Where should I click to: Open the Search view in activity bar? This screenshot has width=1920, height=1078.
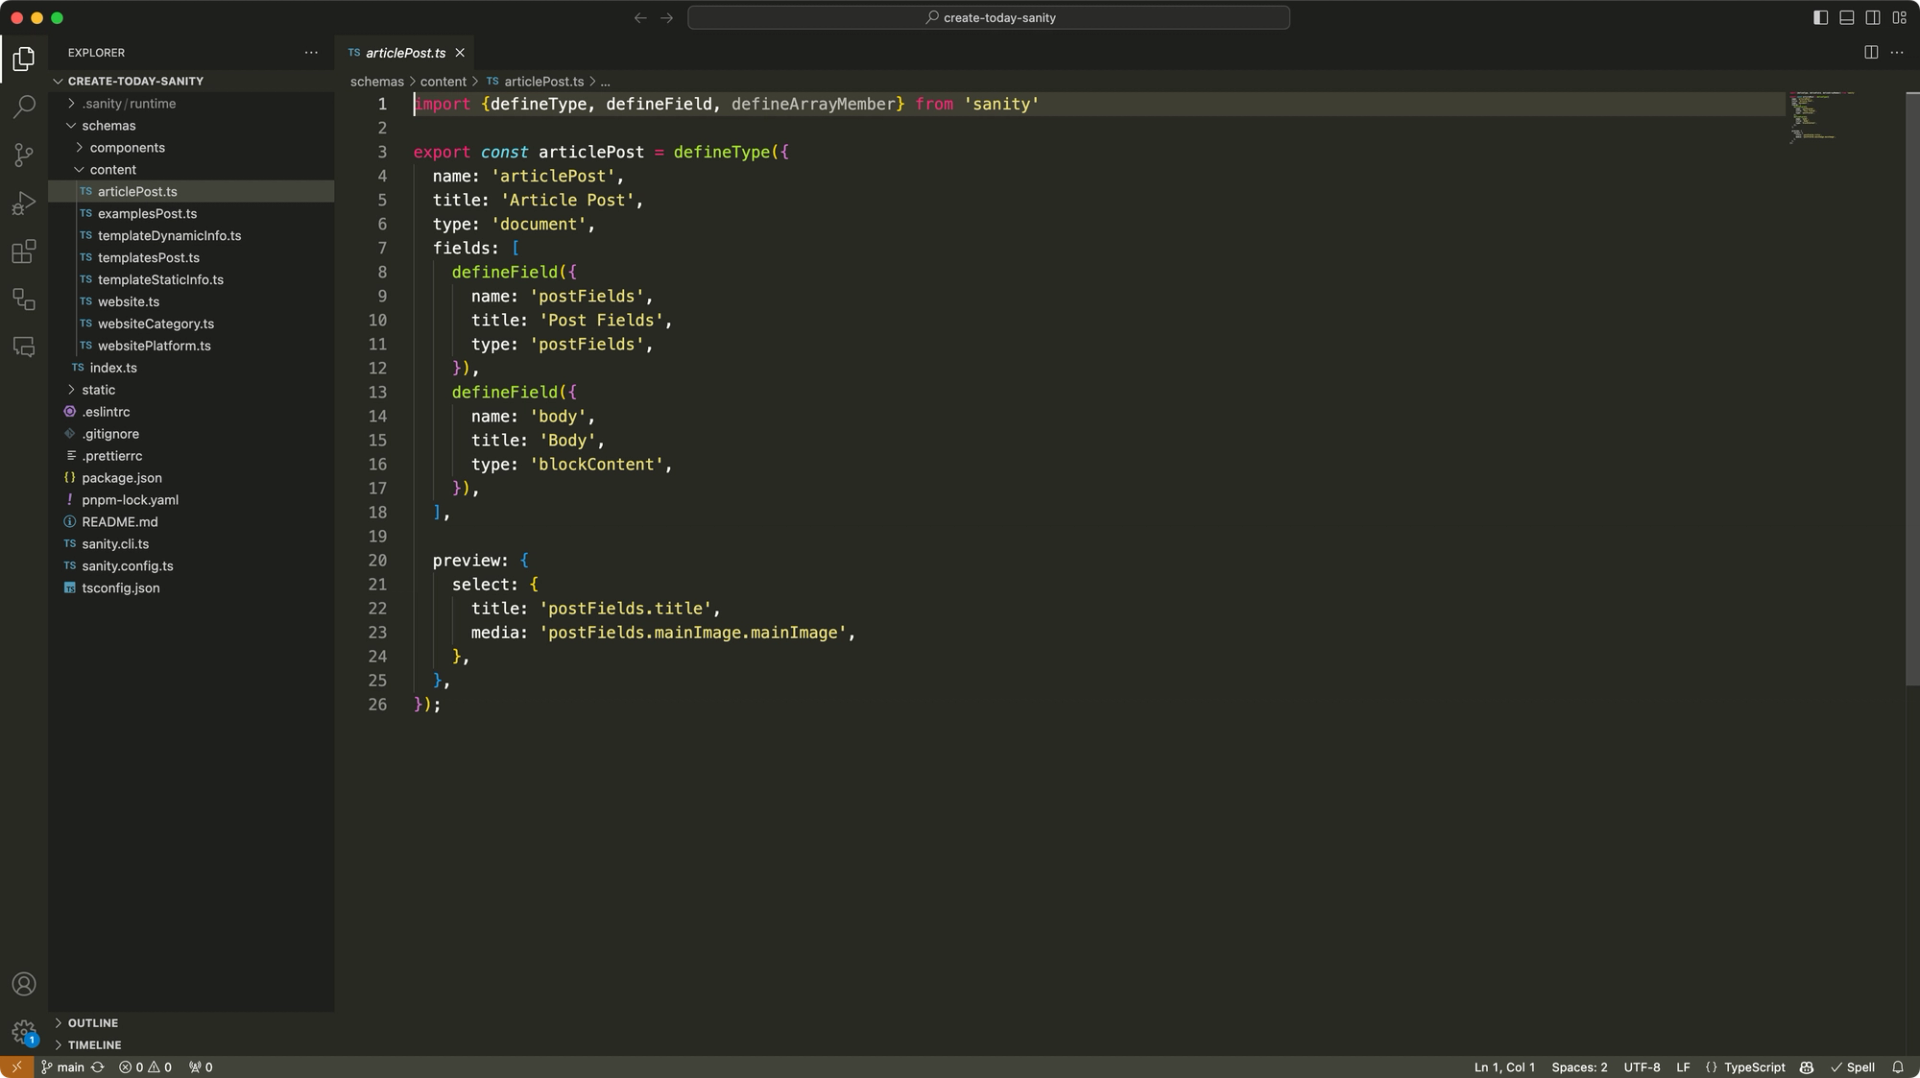coord(24,106)
